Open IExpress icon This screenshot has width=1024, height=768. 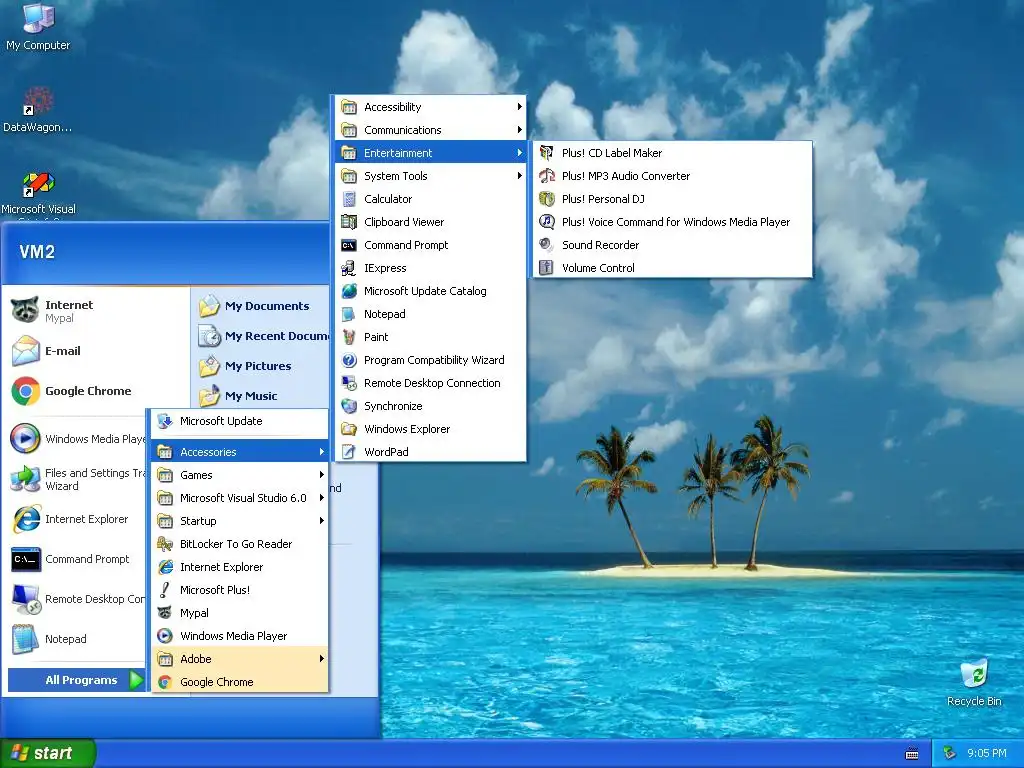[349, 268]
